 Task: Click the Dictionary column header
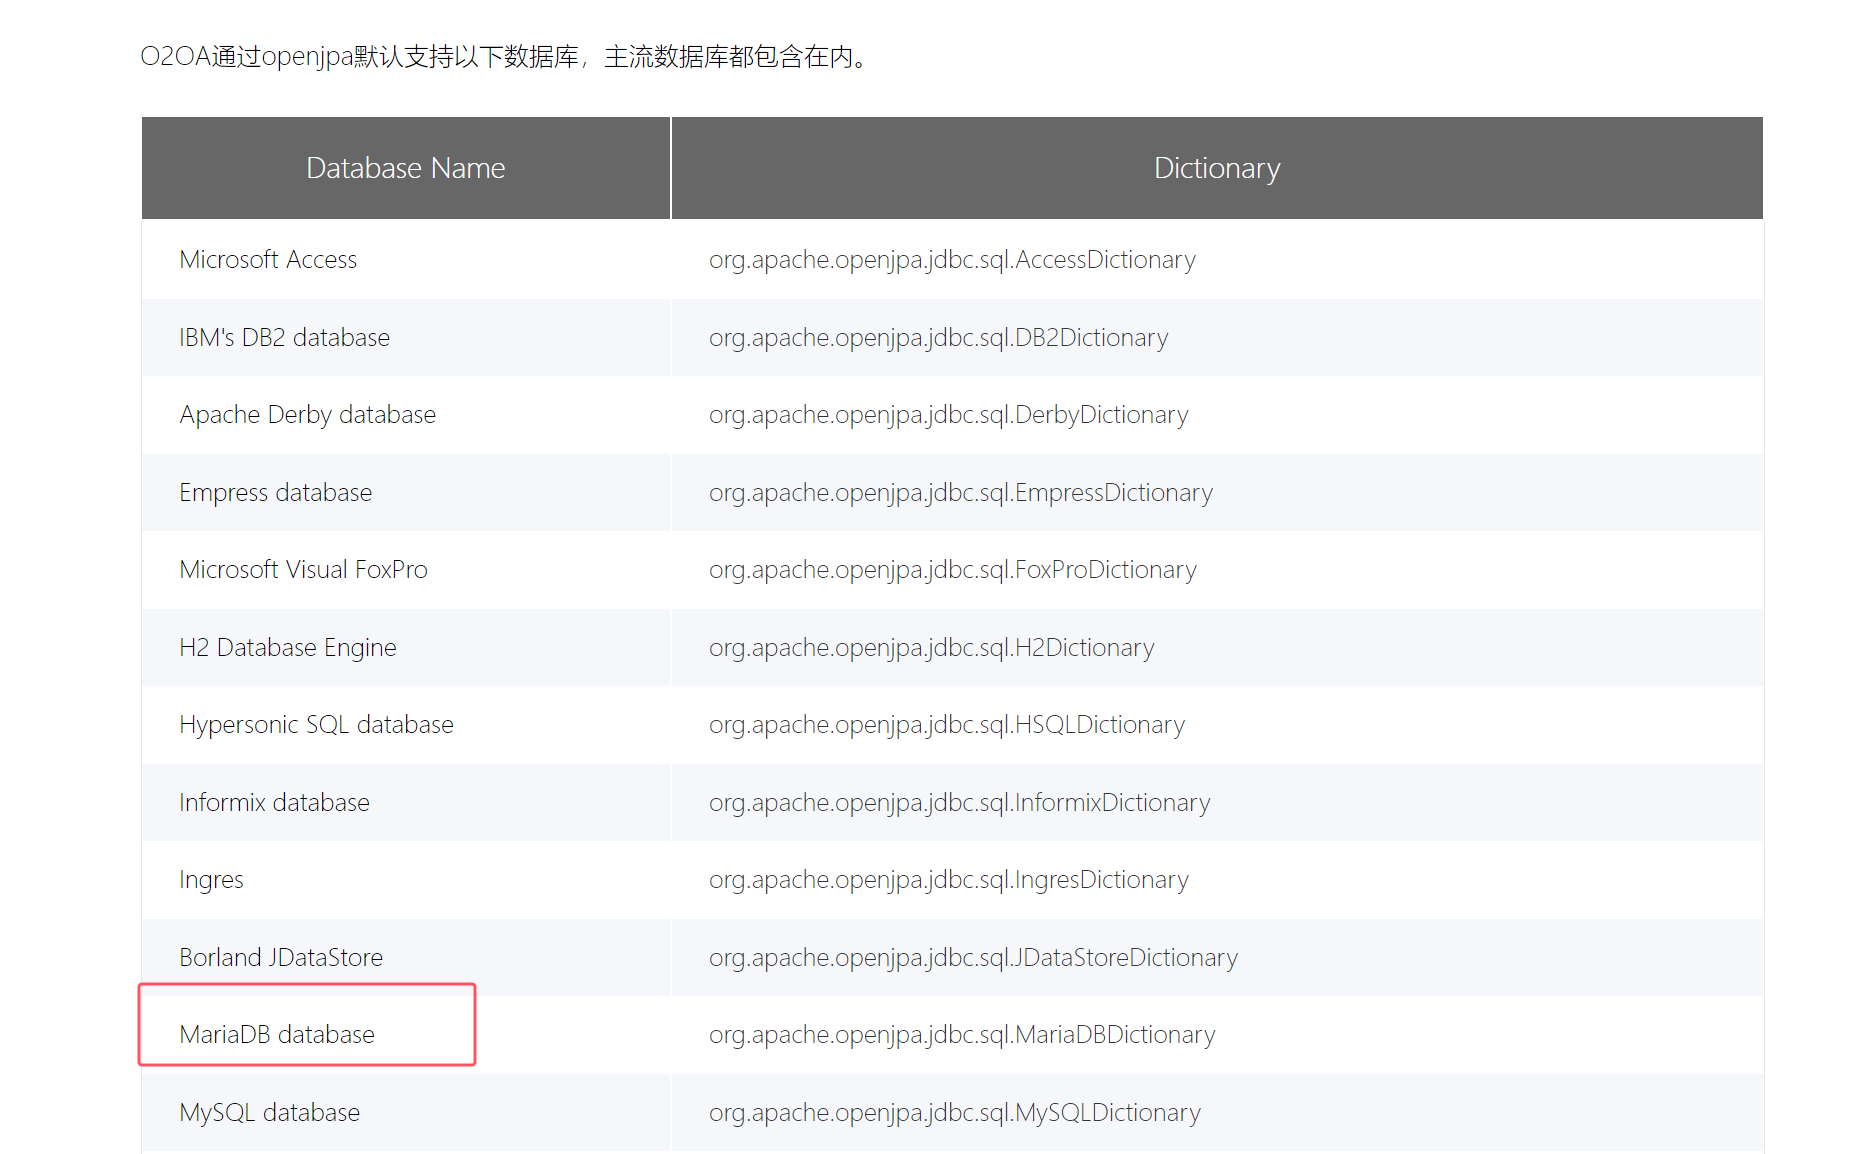(1217, 168)
